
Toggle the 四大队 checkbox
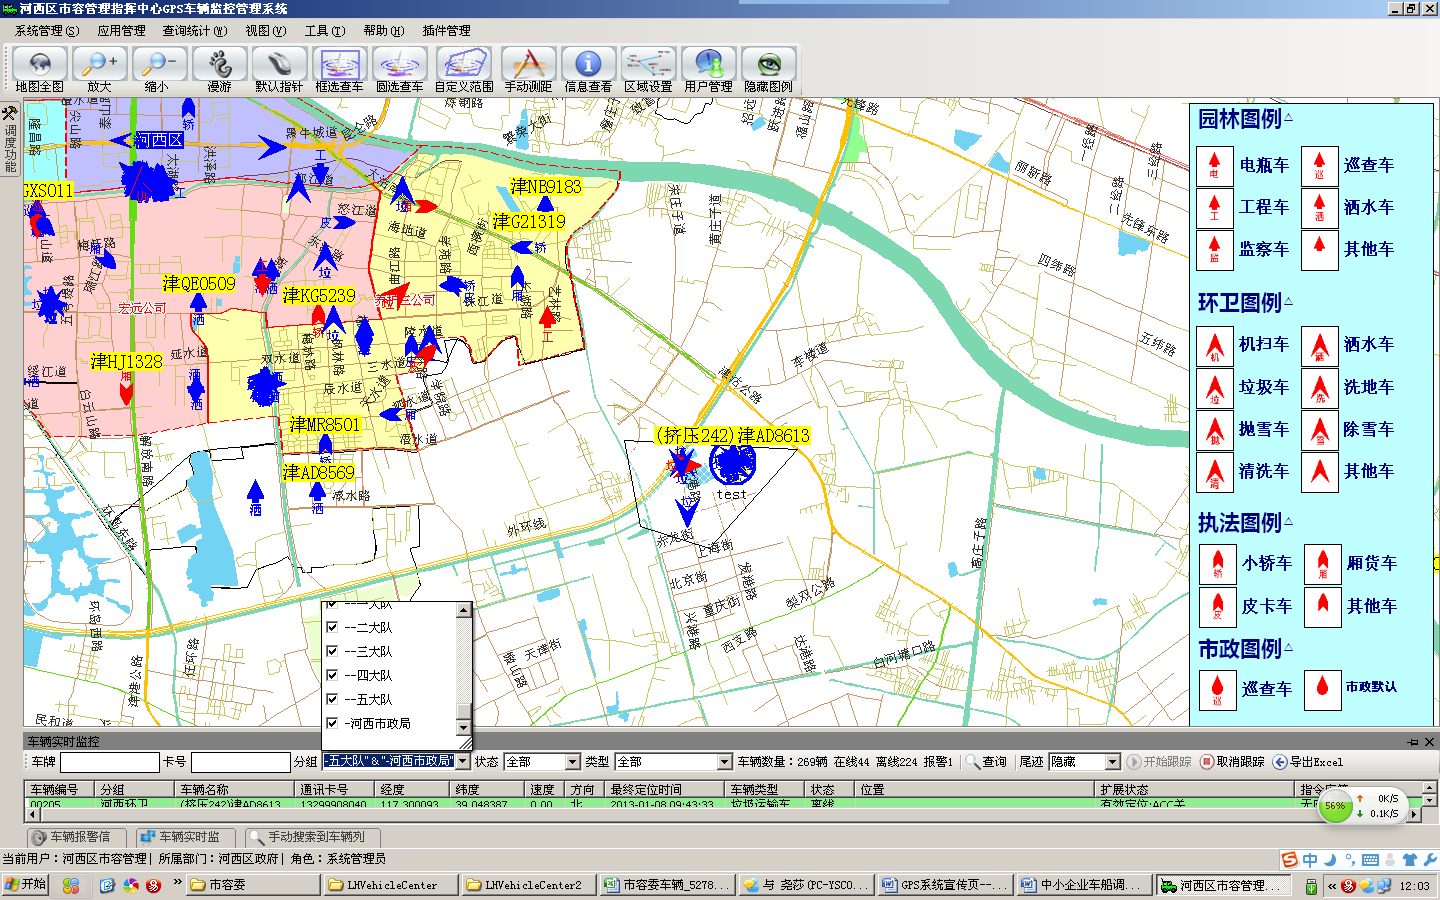[x=332, y=676]
